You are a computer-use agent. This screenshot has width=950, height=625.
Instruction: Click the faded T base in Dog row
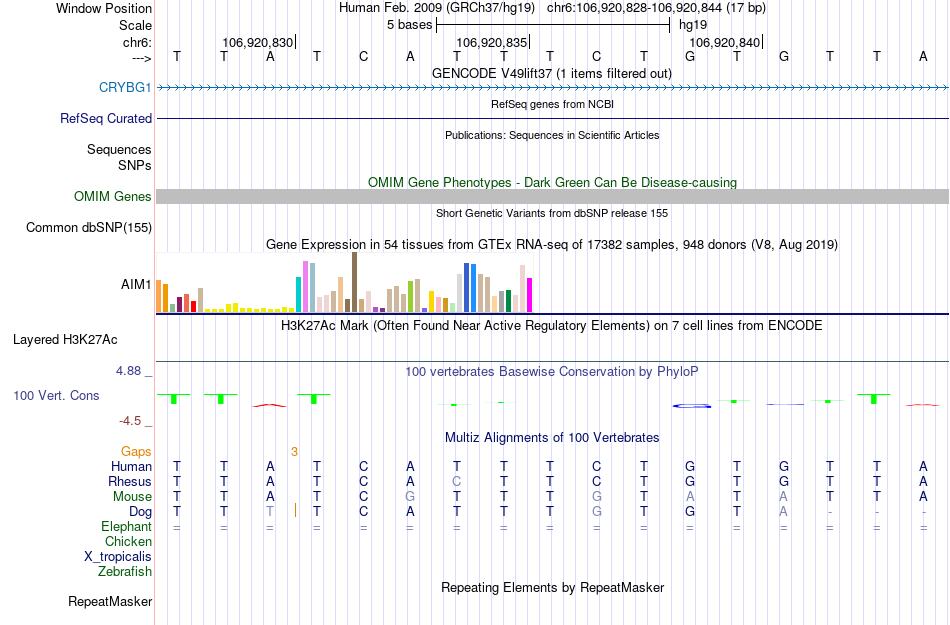point(270,512)
